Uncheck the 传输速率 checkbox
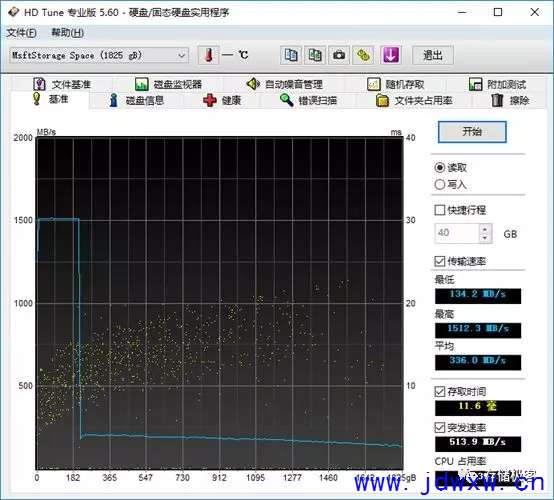 coord(440,261)
